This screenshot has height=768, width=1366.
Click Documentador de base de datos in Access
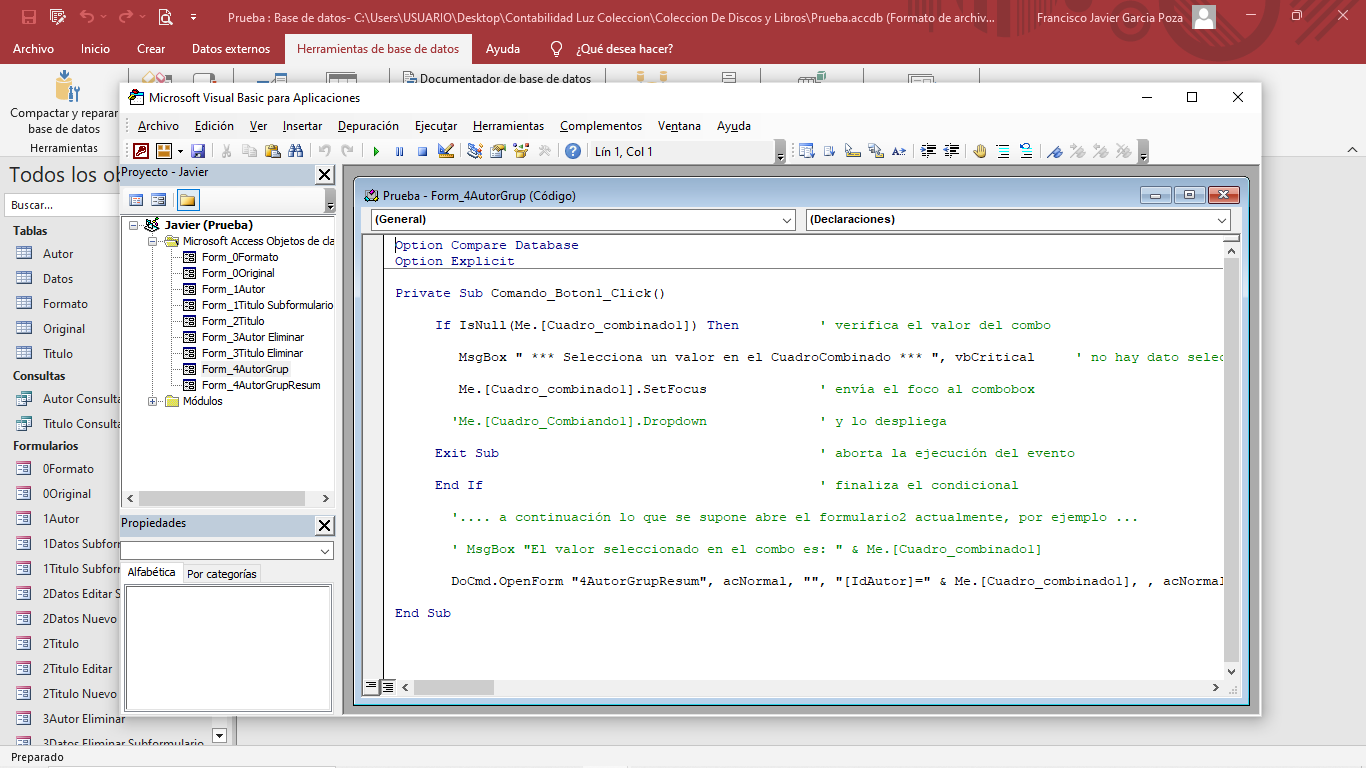pyautogui.click(x=497, y=78)
